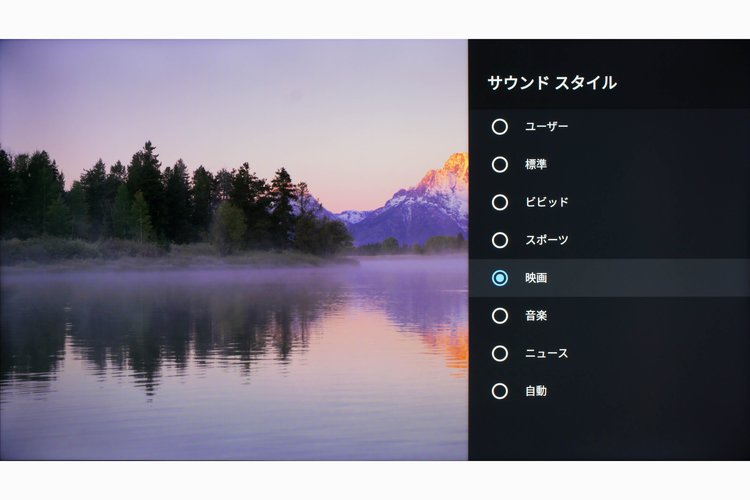The height and width of the screenshot is (500, 750).
Task: Click the スポーツ label text
Action: (x=546, y=240)
